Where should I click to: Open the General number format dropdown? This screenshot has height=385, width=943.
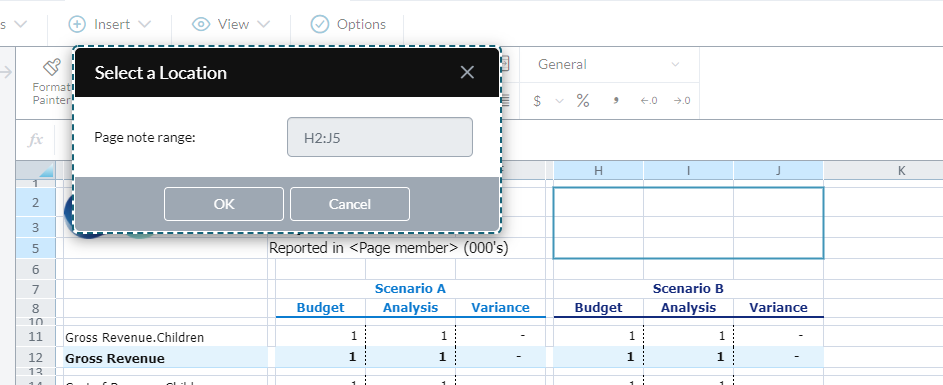[609, 64]
